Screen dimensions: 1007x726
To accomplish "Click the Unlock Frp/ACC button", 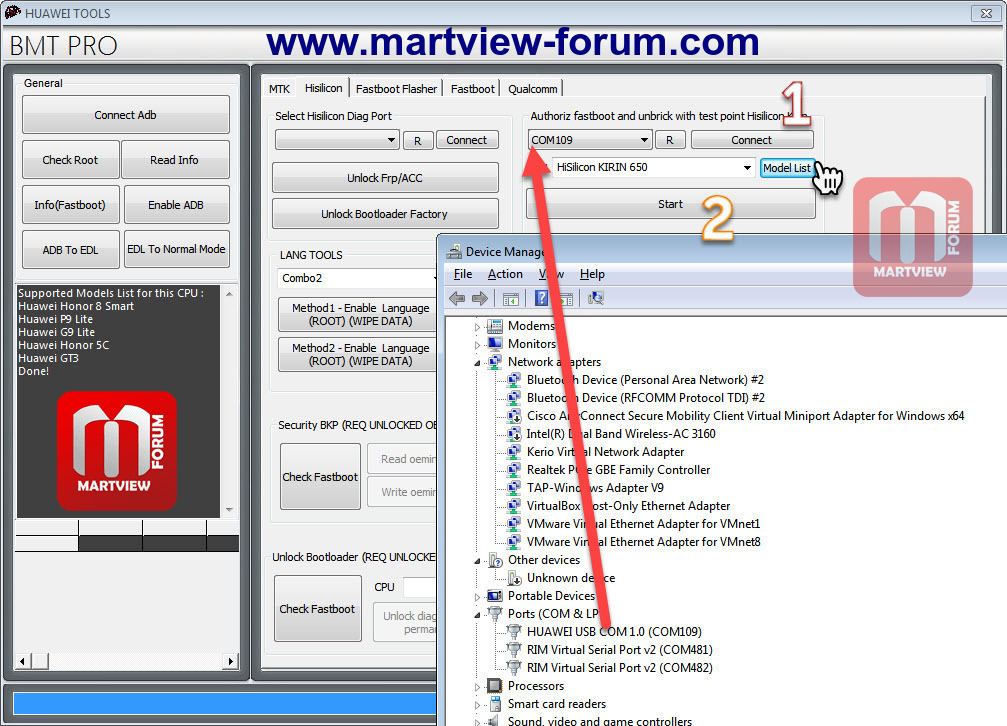I will click(385, 178).
